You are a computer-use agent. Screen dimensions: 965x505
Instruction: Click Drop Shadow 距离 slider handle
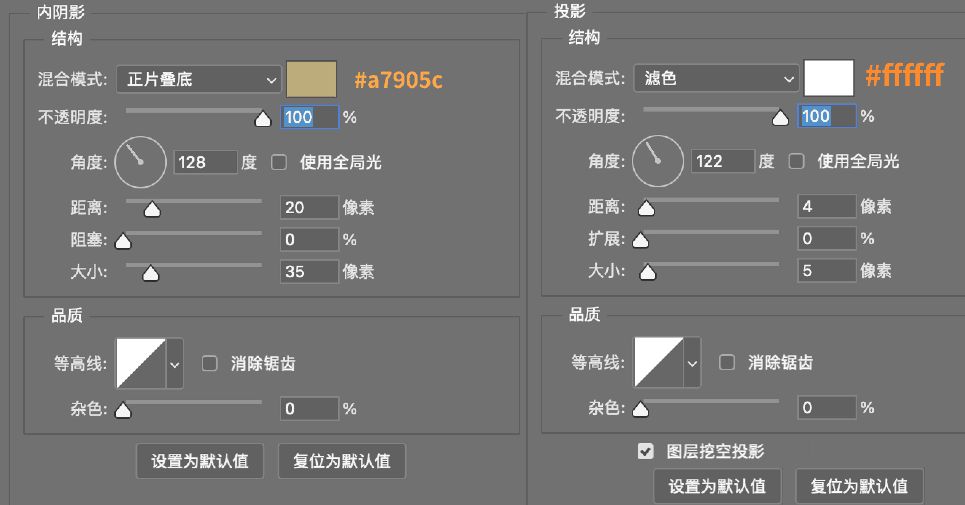pyautogui.click(x=646, y=208)
